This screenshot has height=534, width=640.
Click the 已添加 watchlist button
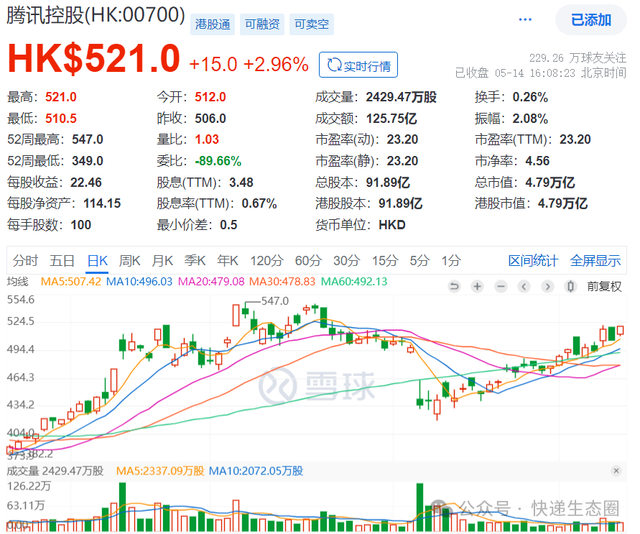tap(591, 20)
